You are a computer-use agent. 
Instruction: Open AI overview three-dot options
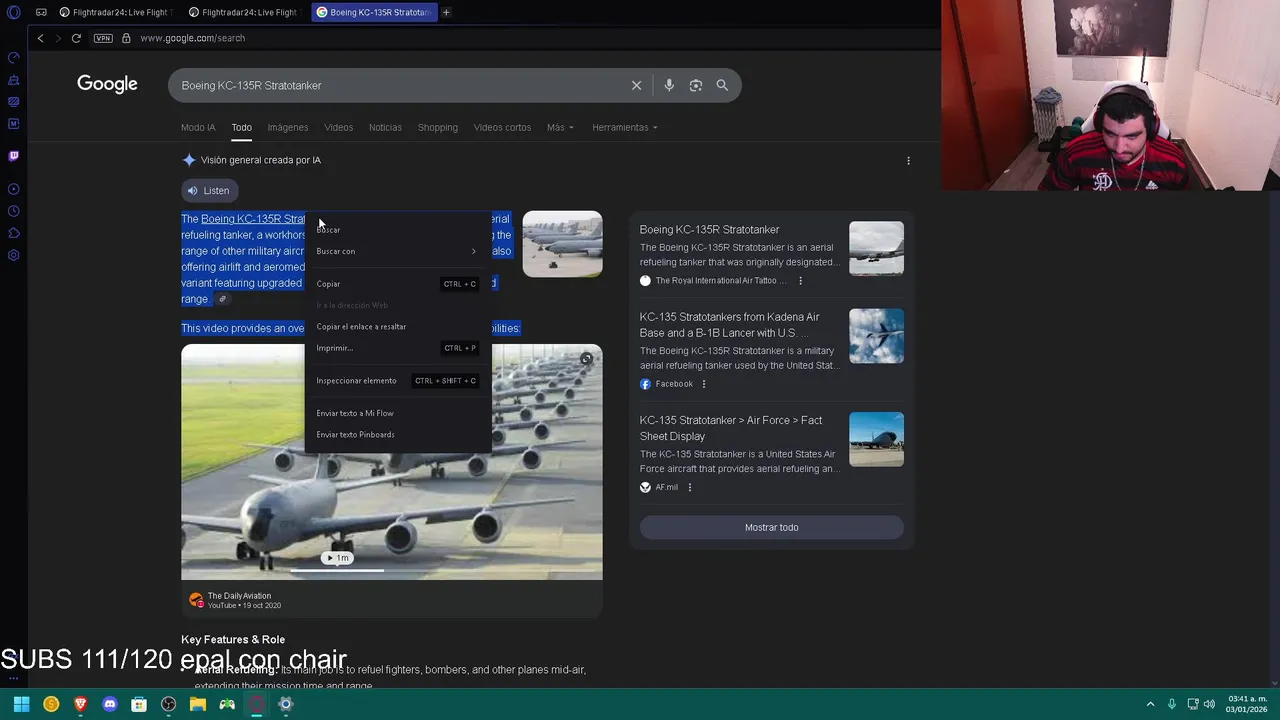click(x=908, y=160)
